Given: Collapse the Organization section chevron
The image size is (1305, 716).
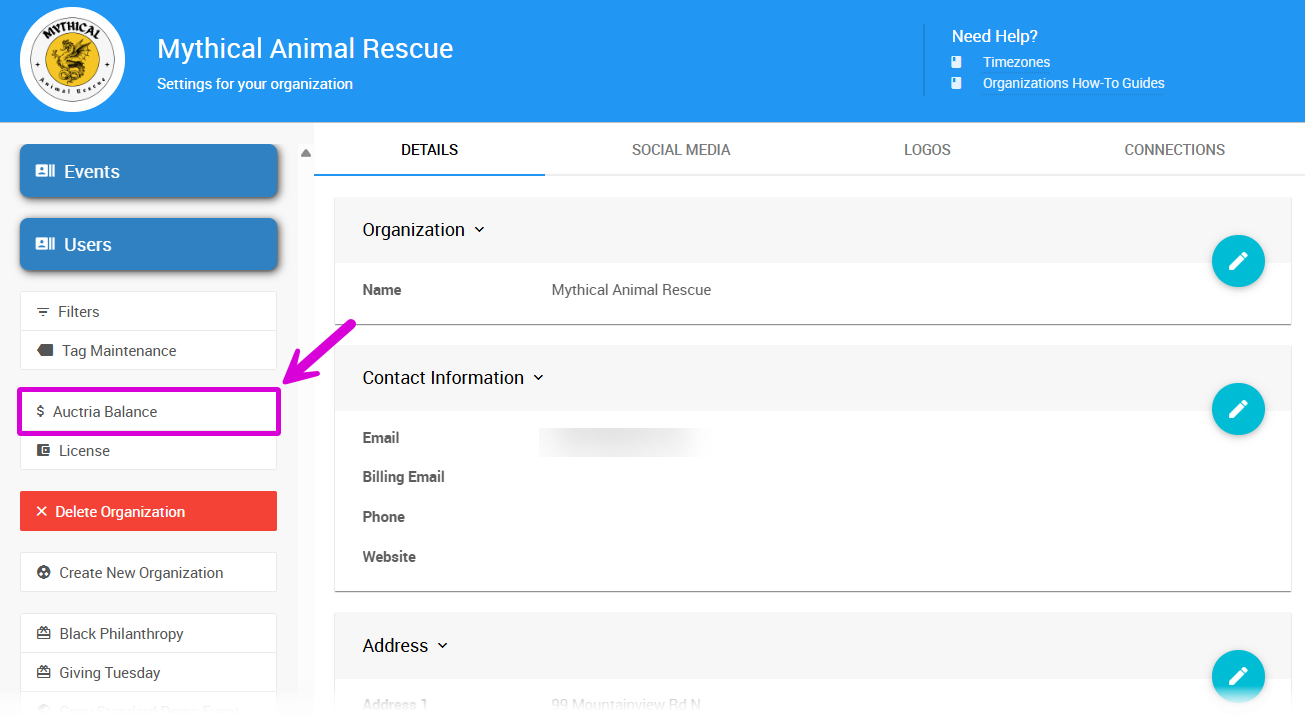Looking at the screenshot, I should [x=479, y=230].
